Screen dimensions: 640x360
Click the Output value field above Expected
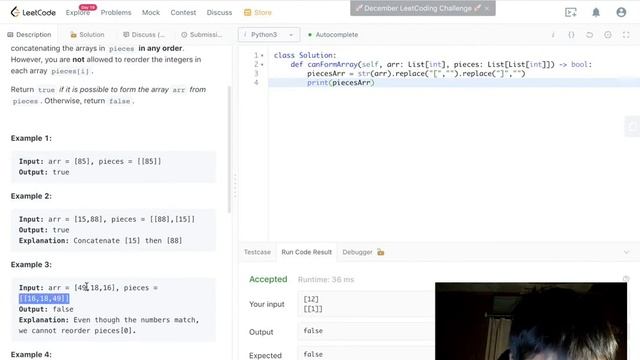366,331
